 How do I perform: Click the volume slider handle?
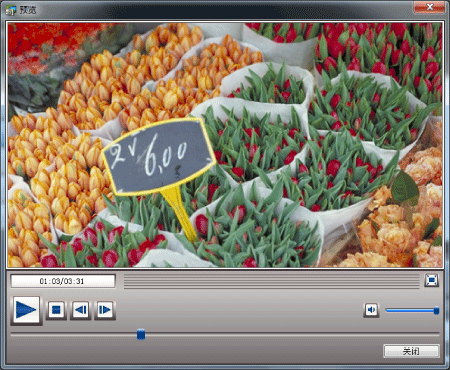click(436, 311)
